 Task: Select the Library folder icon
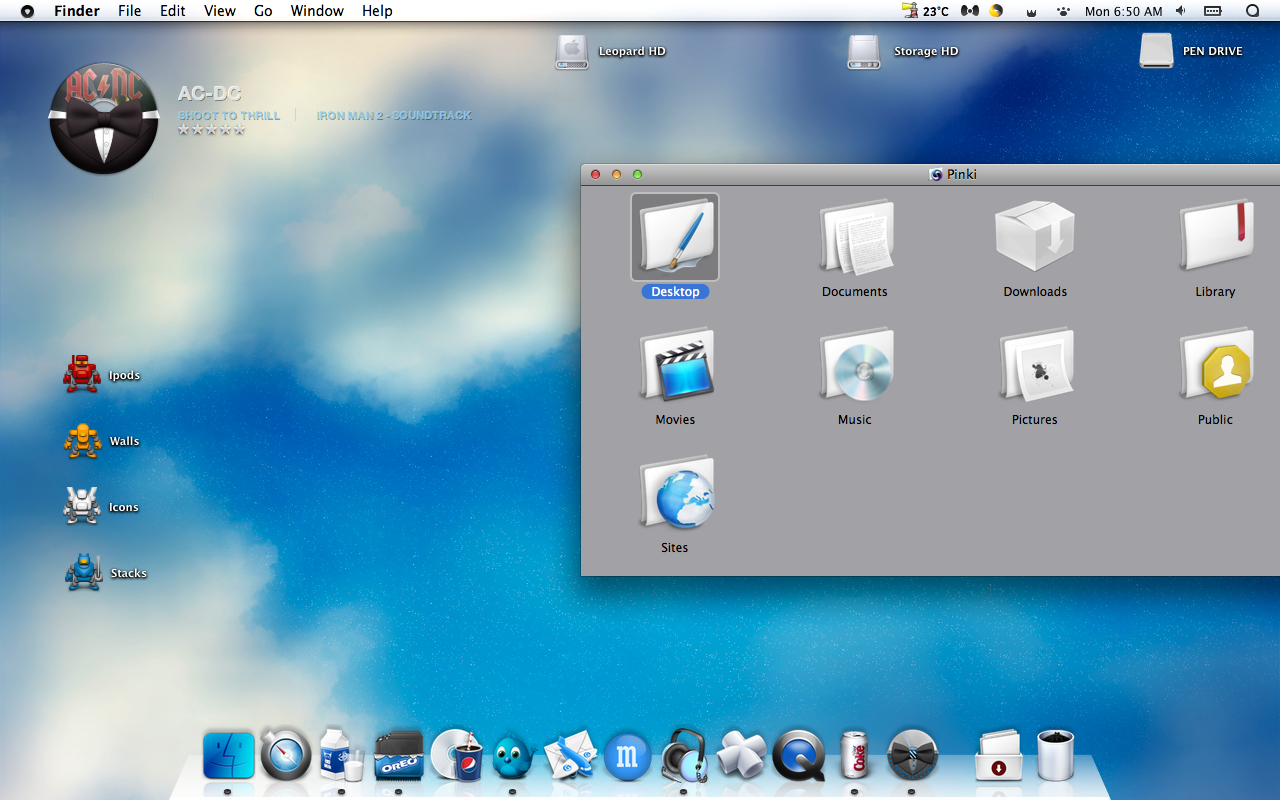(1215, 238)
